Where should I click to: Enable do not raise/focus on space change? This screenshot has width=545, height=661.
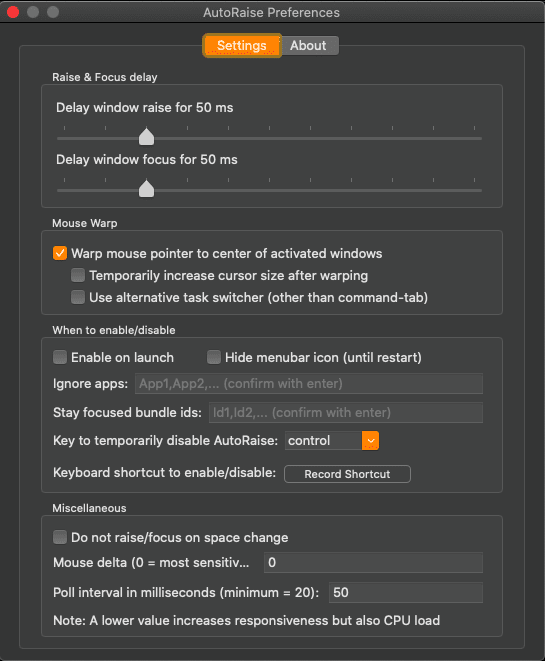[60, 537]
